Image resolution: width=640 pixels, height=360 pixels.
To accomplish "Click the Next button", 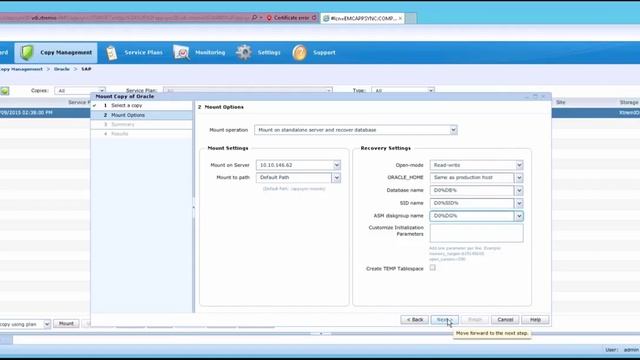I will (444, 320).
